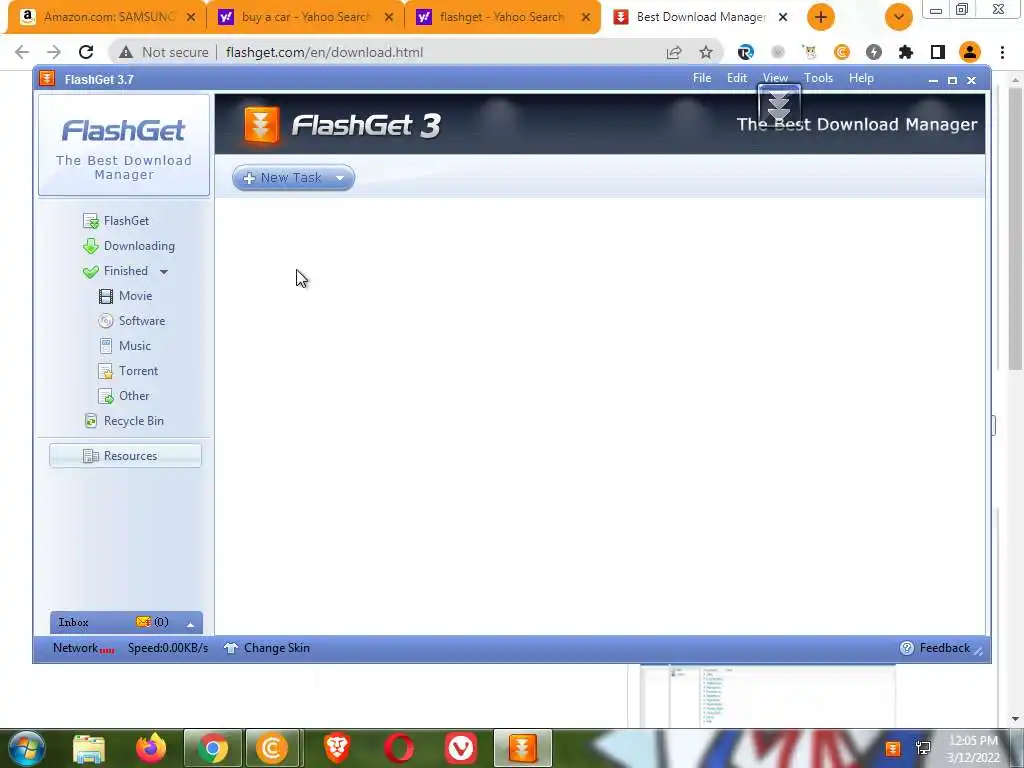Click the Resources button
1024x768 pixels.
(x=125, y=456)
